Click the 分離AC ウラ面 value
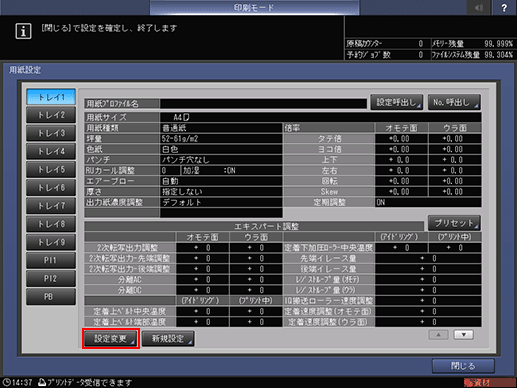Screen dimensions: 517x388 256,279
